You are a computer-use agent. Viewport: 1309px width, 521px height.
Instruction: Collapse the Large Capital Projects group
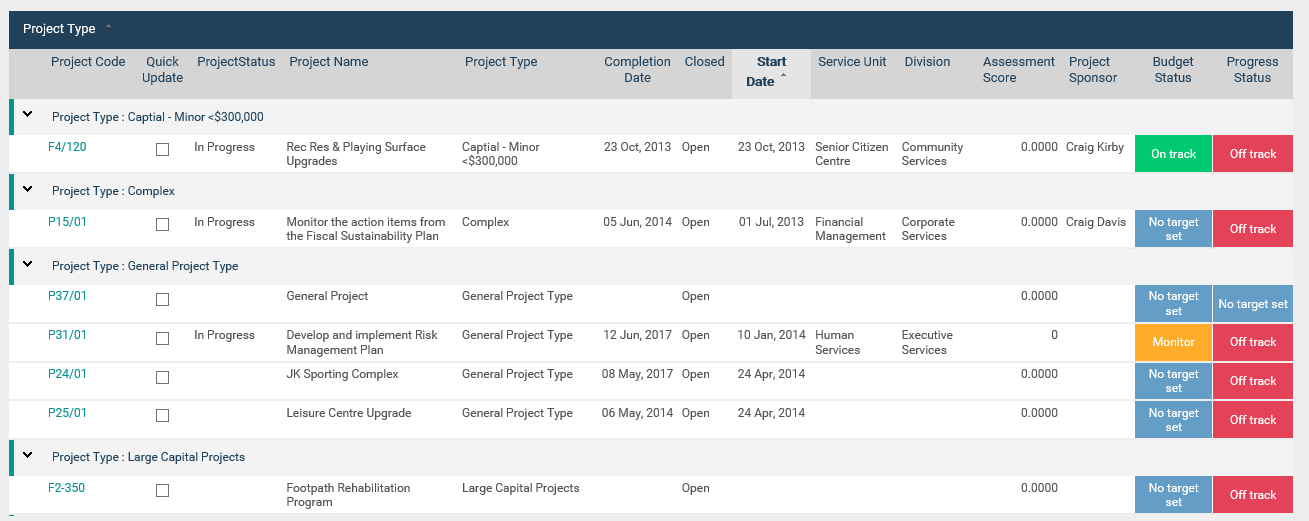click(x=28, y=456)
